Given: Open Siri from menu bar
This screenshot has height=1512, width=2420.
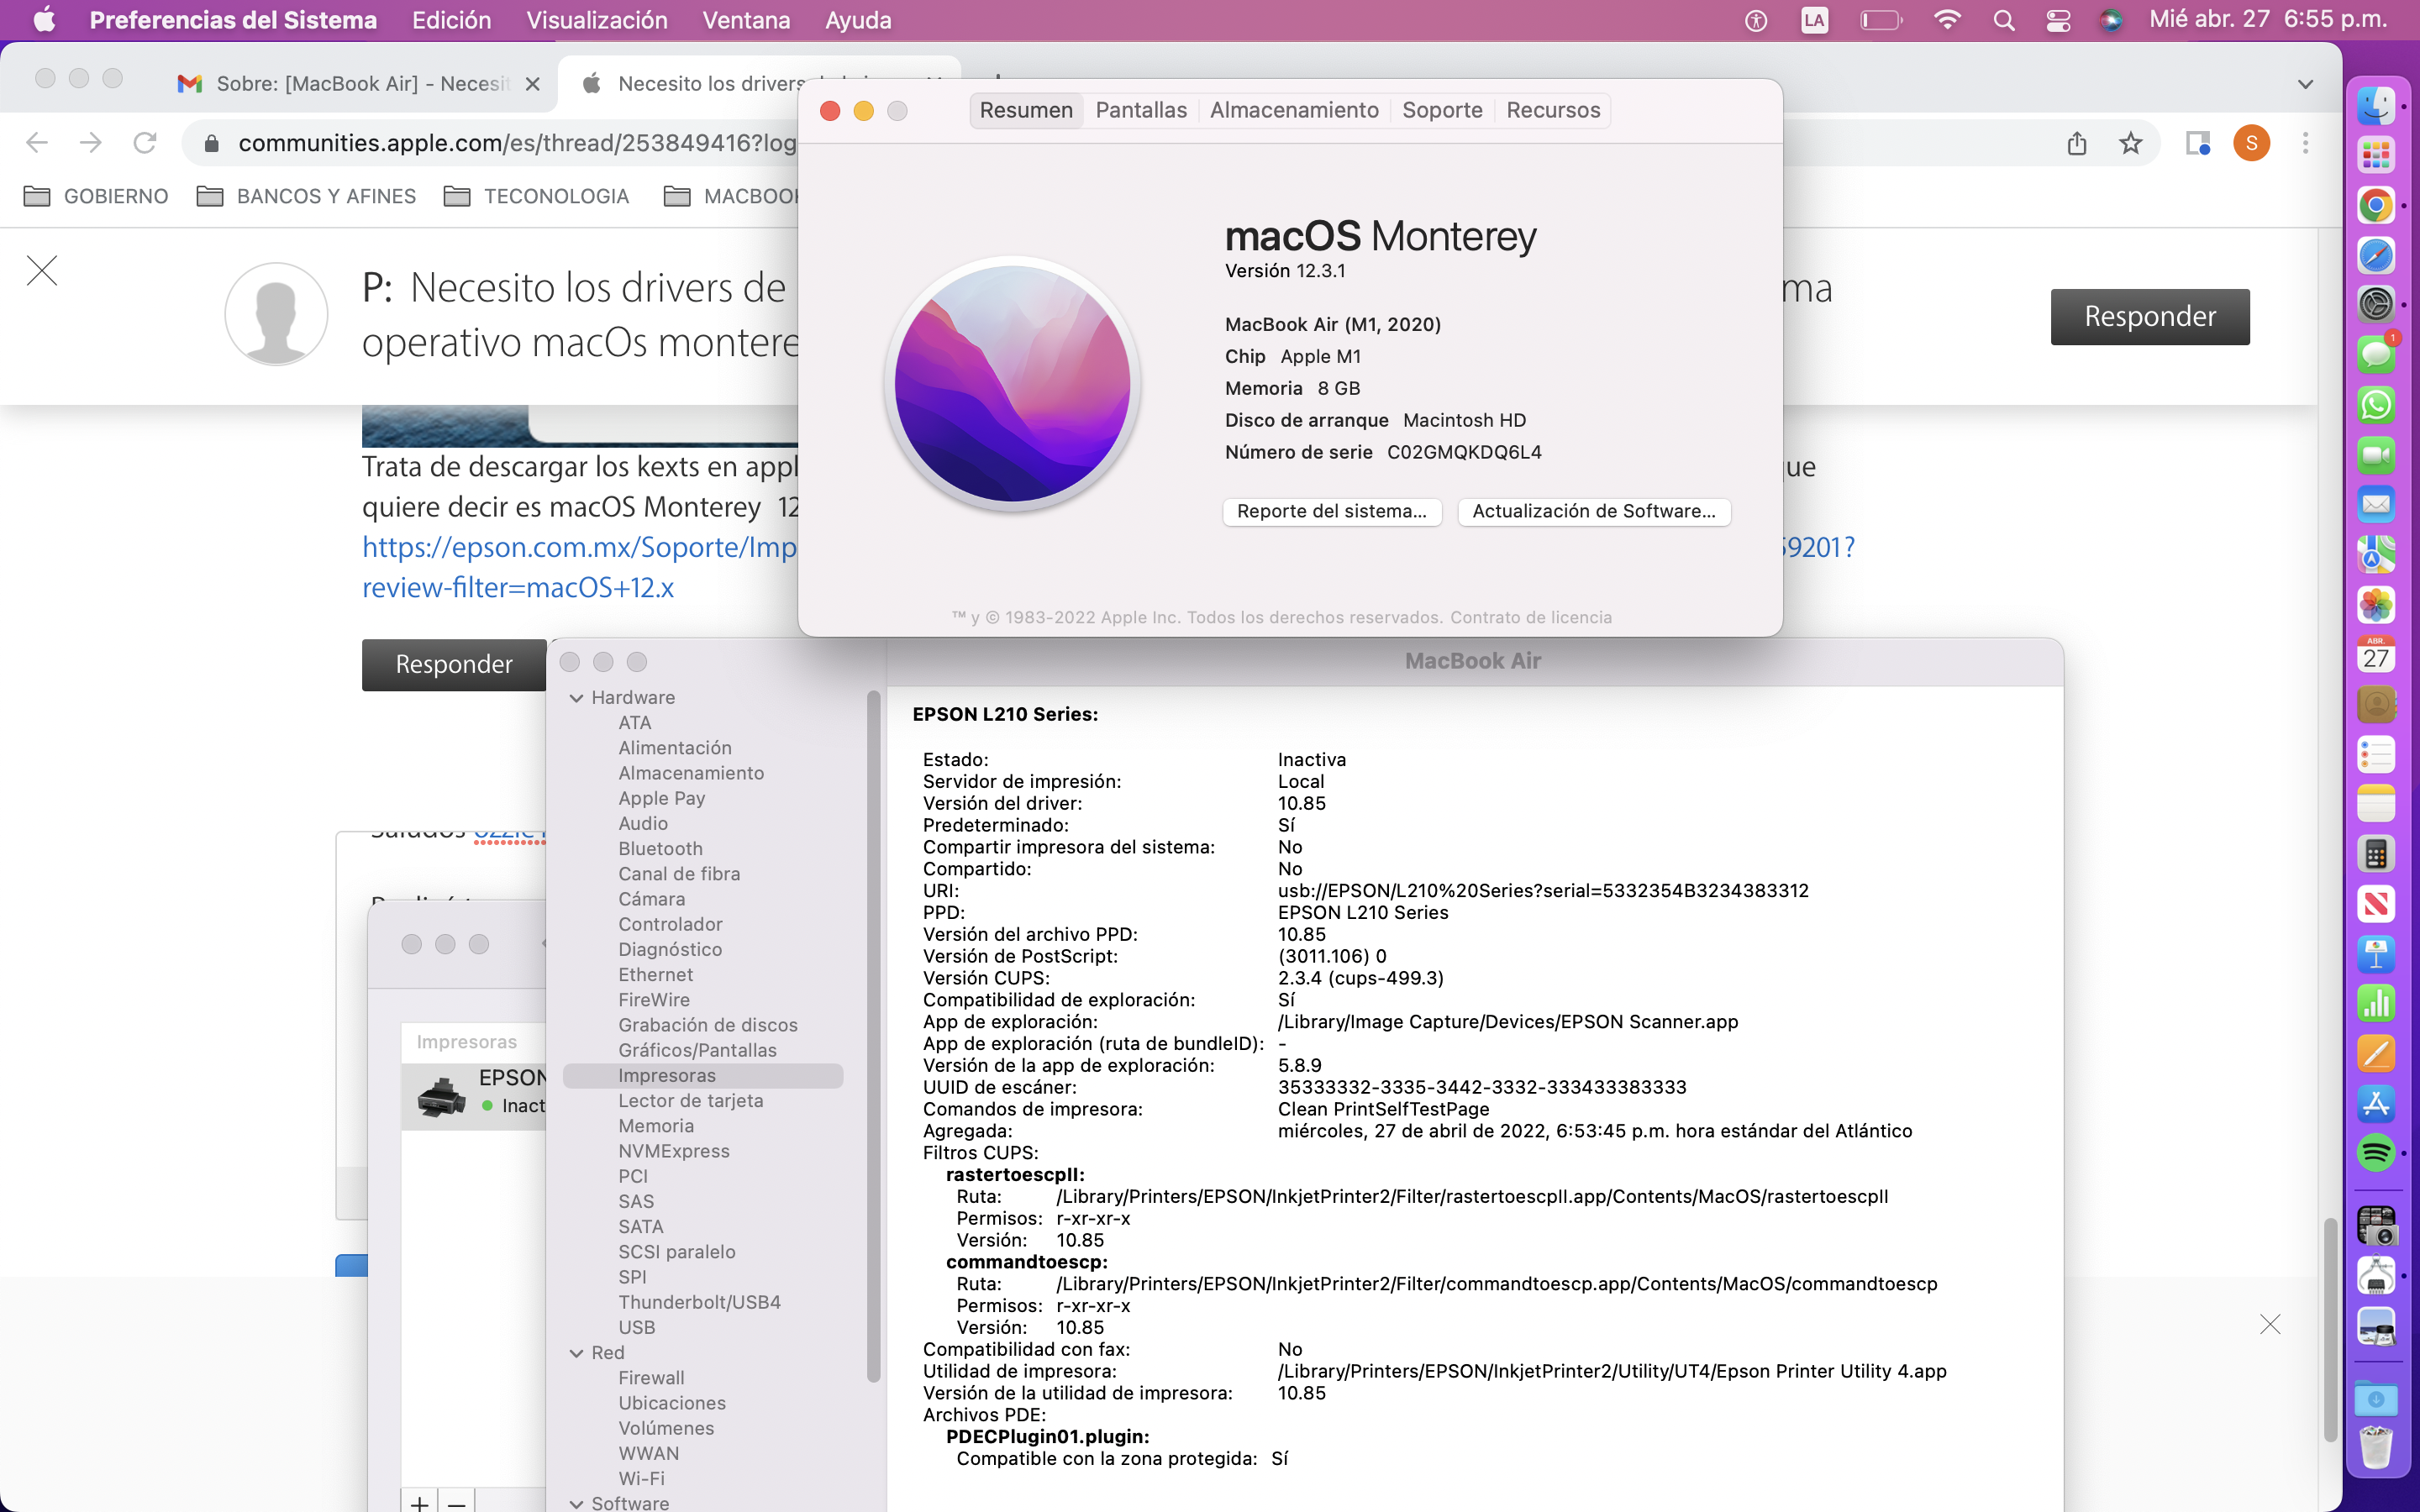Looking at the screenshot, I should click(2111, 20).
